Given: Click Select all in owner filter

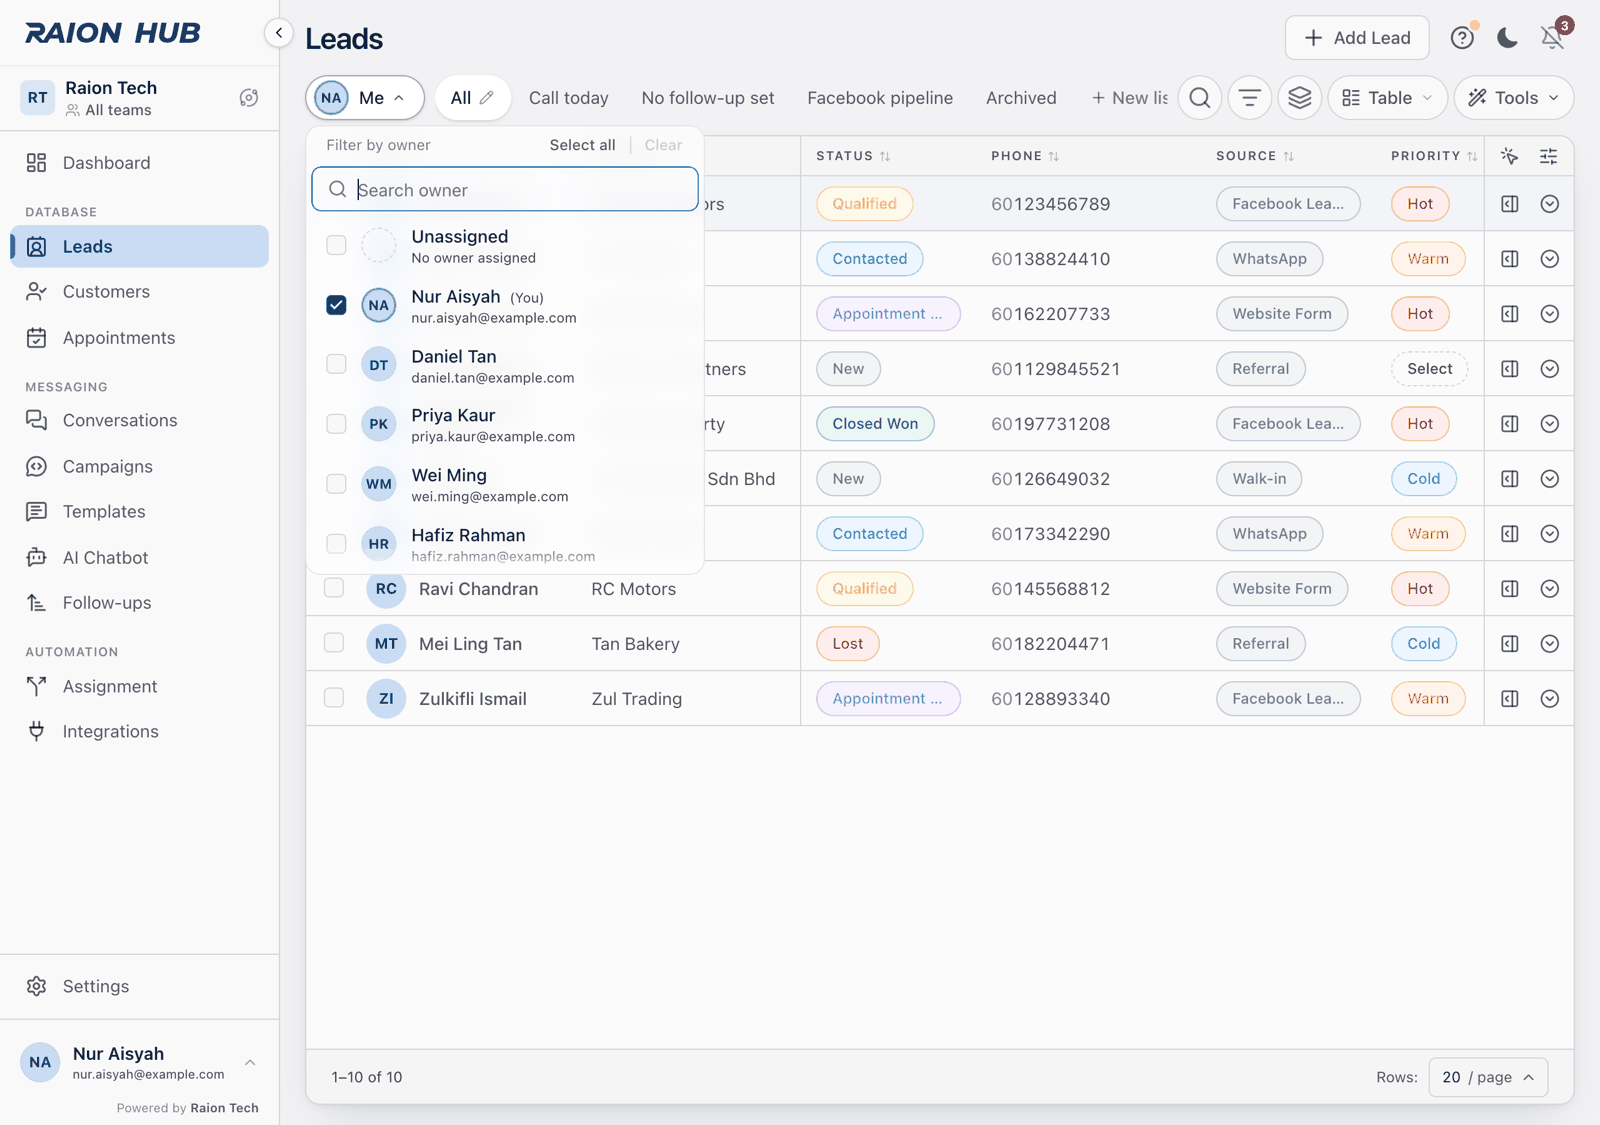Looking at the screenshot, I should [x=582, y=145].
